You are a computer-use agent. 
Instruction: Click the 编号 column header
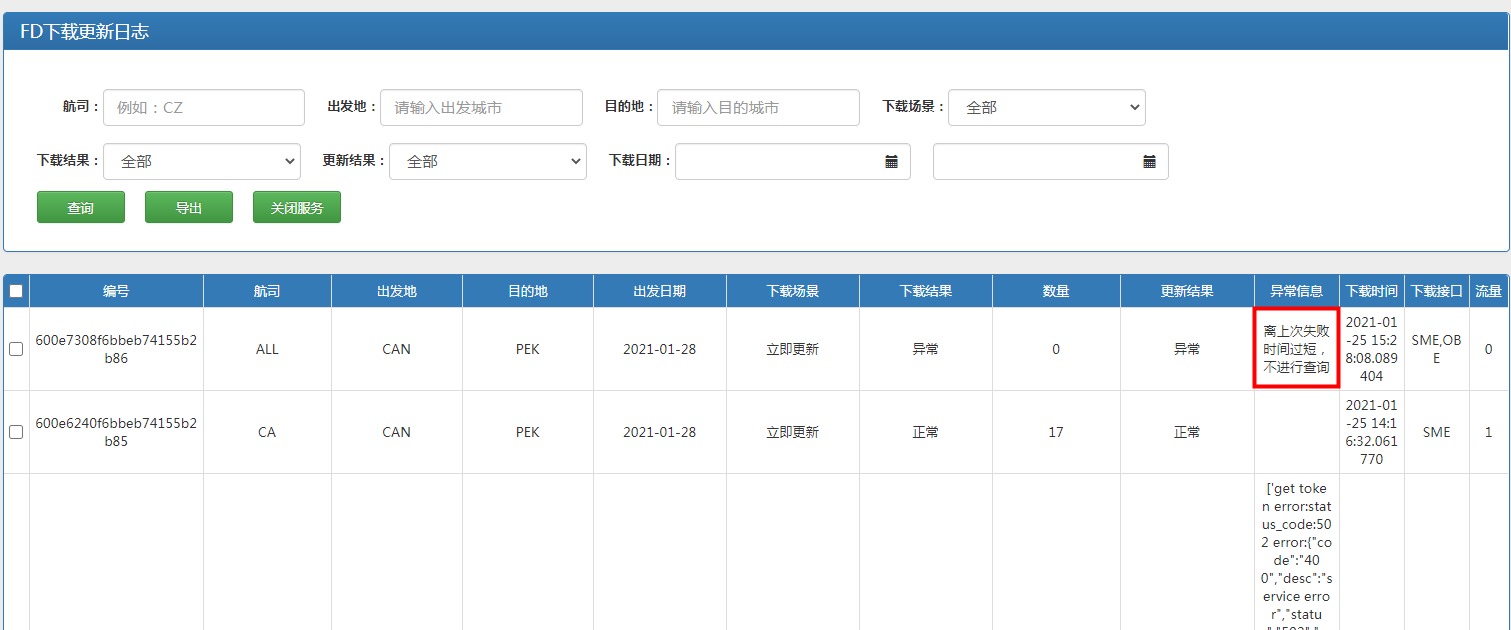(116, 291)
